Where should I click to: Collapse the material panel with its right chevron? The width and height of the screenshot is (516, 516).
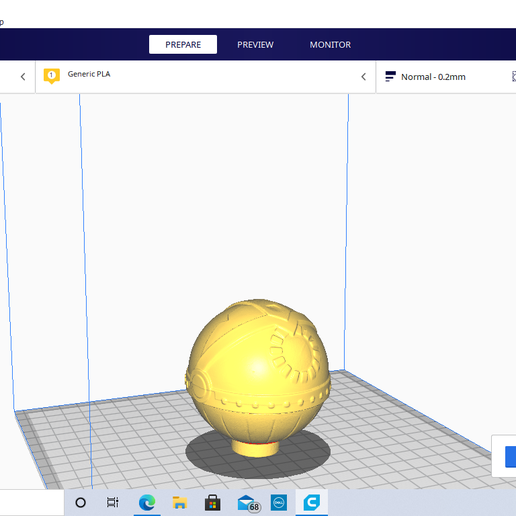[364, 77]
